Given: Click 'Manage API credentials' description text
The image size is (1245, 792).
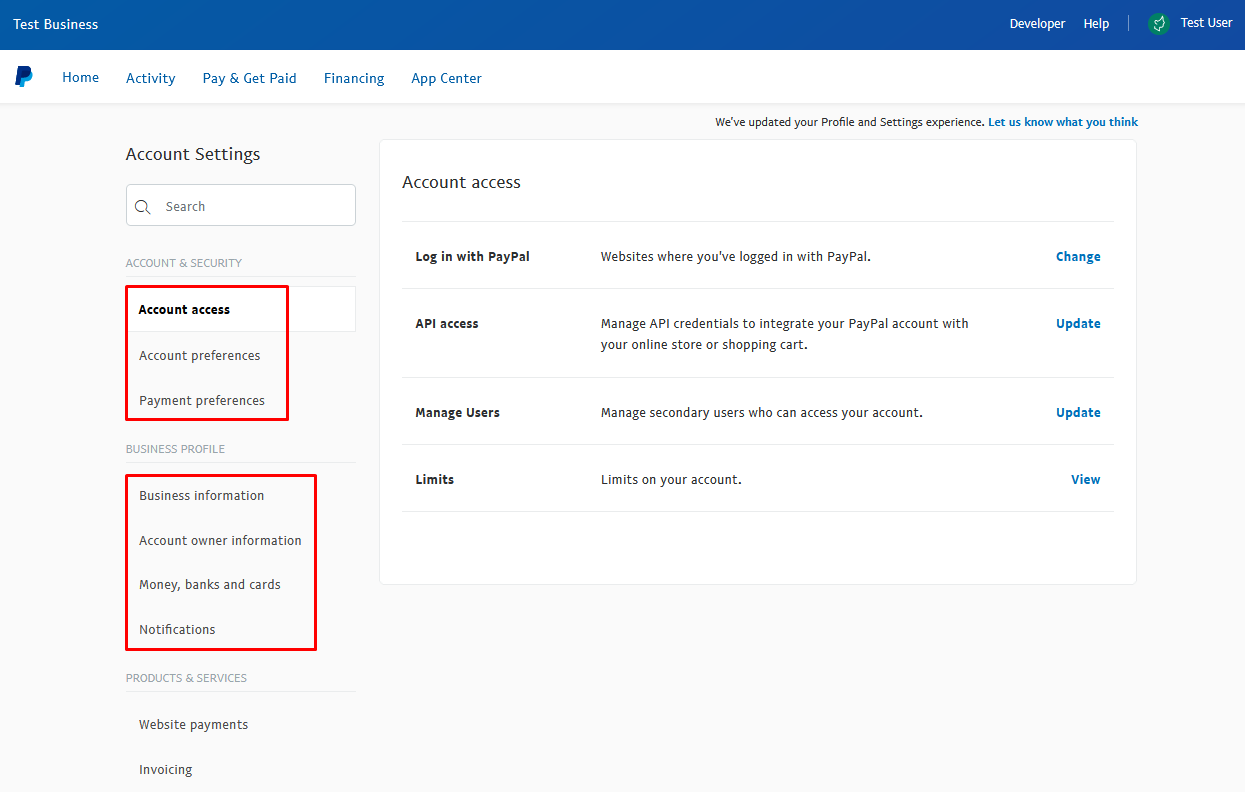Looking at the screenshot, I should tap(785, 334).
